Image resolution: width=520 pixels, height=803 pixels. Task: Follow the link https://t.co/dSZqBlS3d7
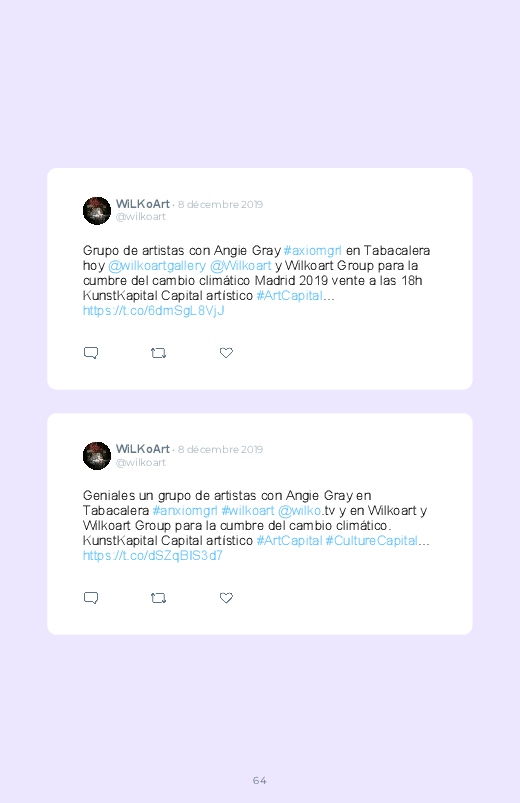[153, 556]
